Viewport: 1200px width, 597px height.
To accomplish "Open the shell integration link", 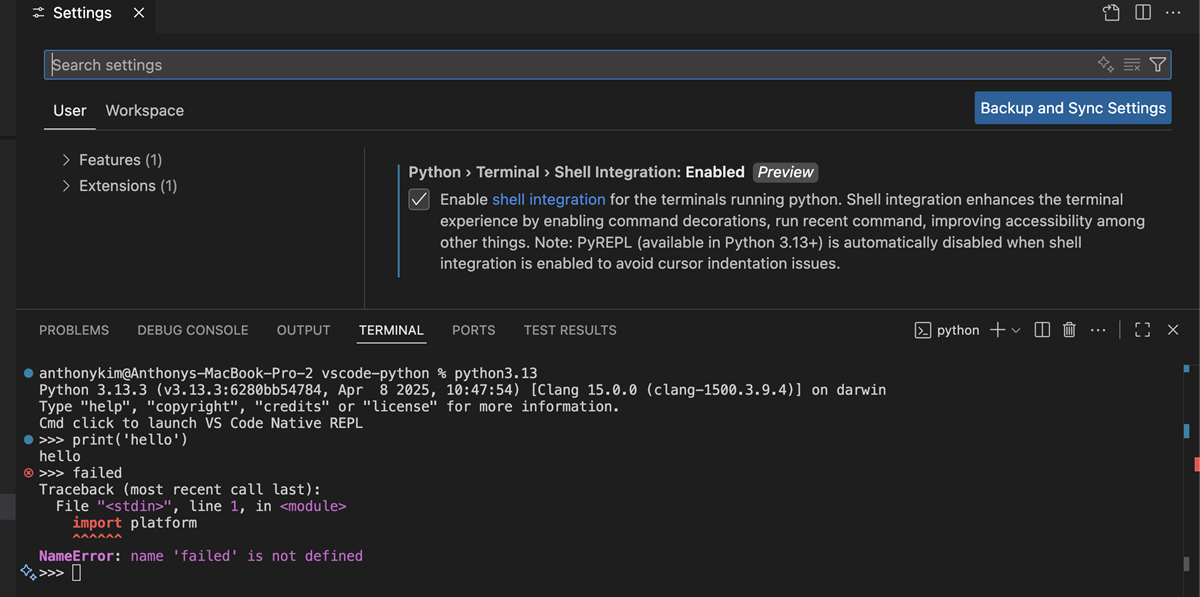I will coord(548,199).
